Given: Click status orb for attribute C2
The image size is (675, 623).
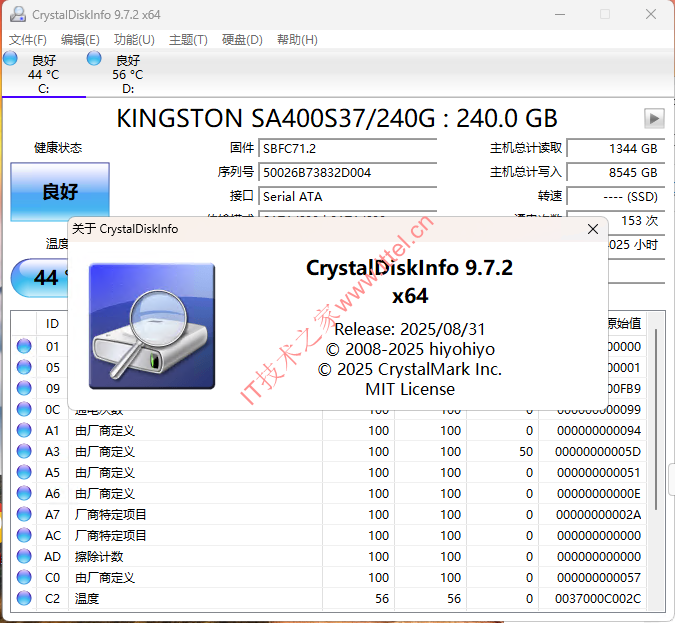Looking at the screenshot, I should tap(24, 598).
